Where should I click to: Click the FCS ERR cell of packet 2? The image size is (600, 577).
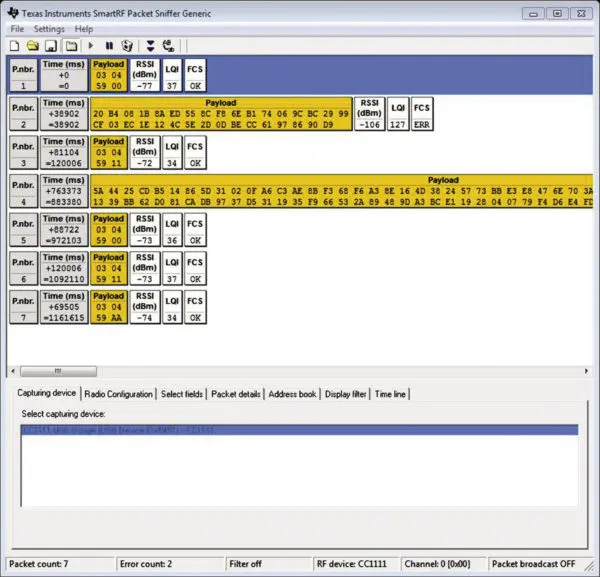[x=422, y=114]
